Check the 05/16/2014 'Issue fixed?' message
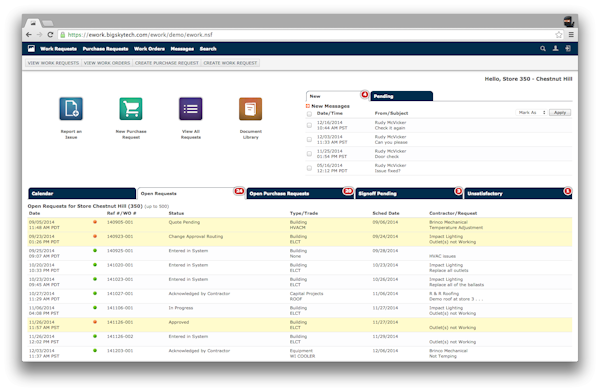Screen dimensions: 600x392 [x=309, y=168]
